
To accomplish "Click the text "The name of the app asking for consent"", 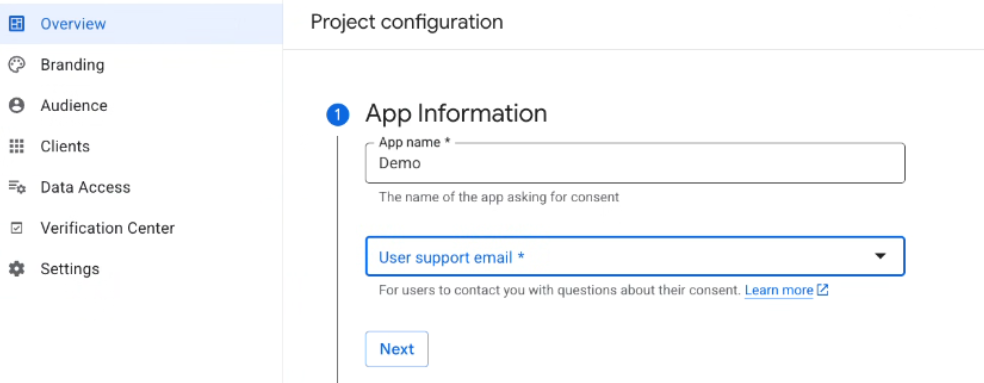I will [x=499, y=197].
